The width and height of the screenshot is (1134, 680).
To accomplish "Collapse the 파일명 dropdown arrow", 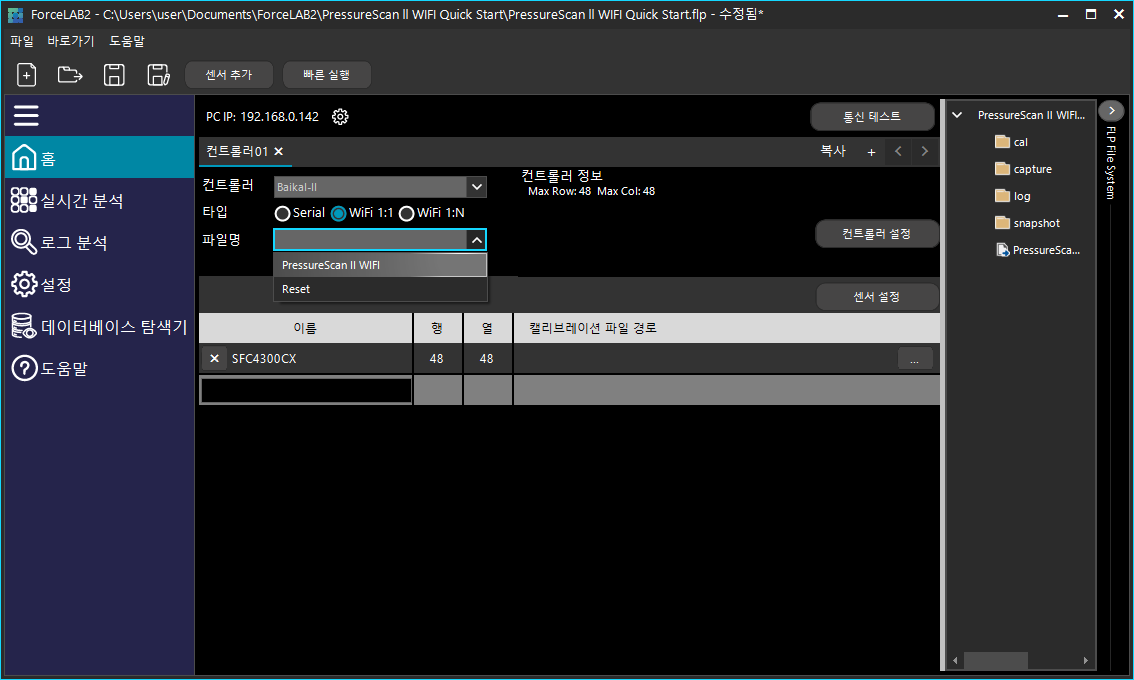I will pos(477,239).
